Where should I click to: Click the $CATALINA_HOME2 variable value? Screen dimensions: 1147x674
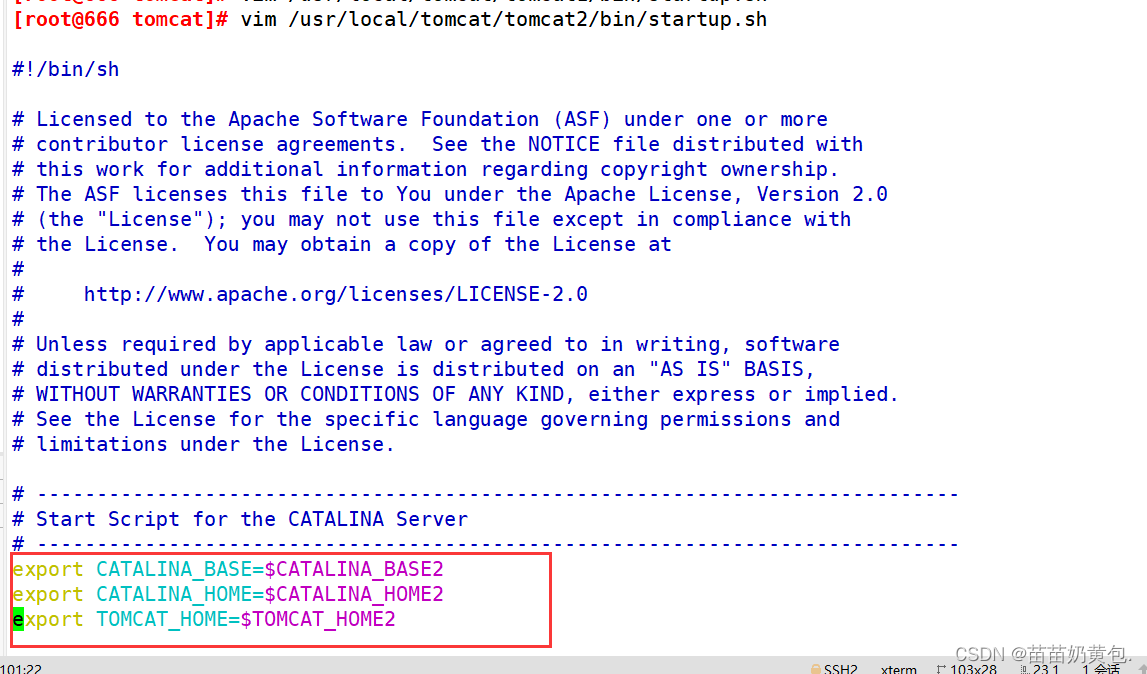tap(354, 594)
